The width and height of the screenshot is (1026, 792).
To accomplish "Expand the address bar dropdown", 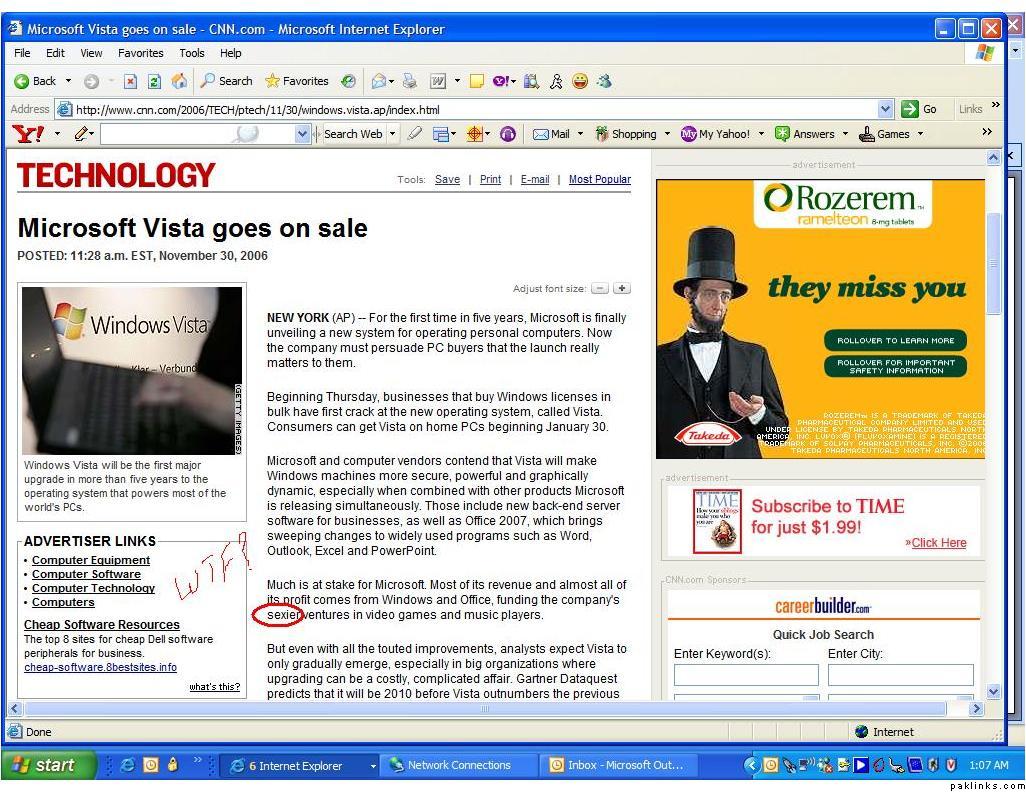I will 885,109.
